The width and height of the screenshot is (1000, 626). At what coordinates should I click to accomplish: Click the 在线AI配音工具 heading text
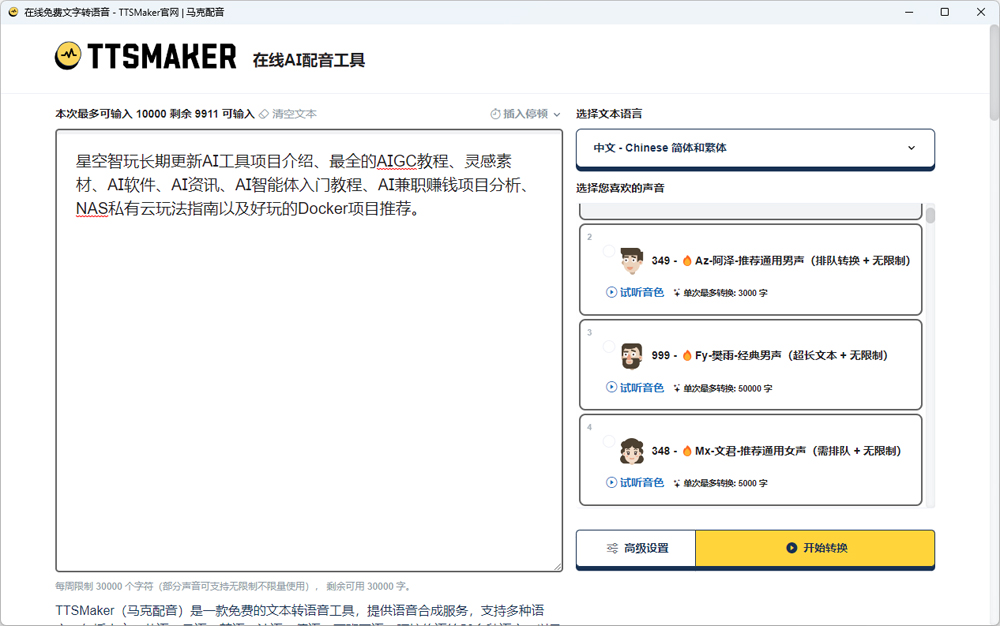[x=309, y=60]
